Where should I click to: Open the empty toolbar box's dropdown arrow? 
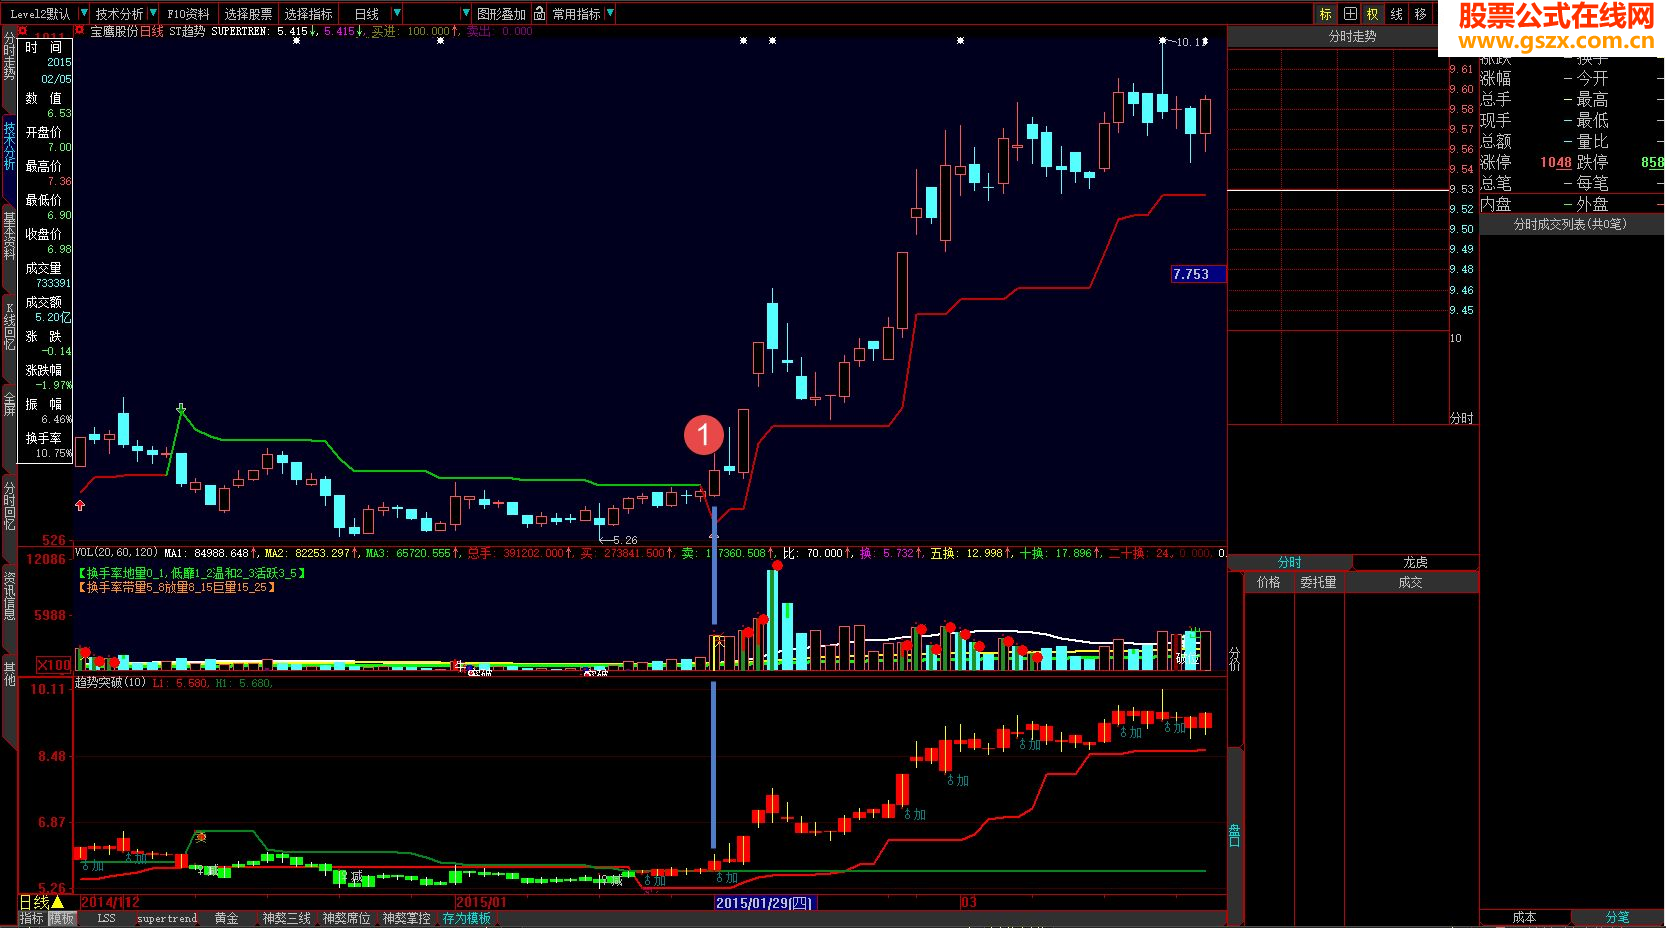466,14
